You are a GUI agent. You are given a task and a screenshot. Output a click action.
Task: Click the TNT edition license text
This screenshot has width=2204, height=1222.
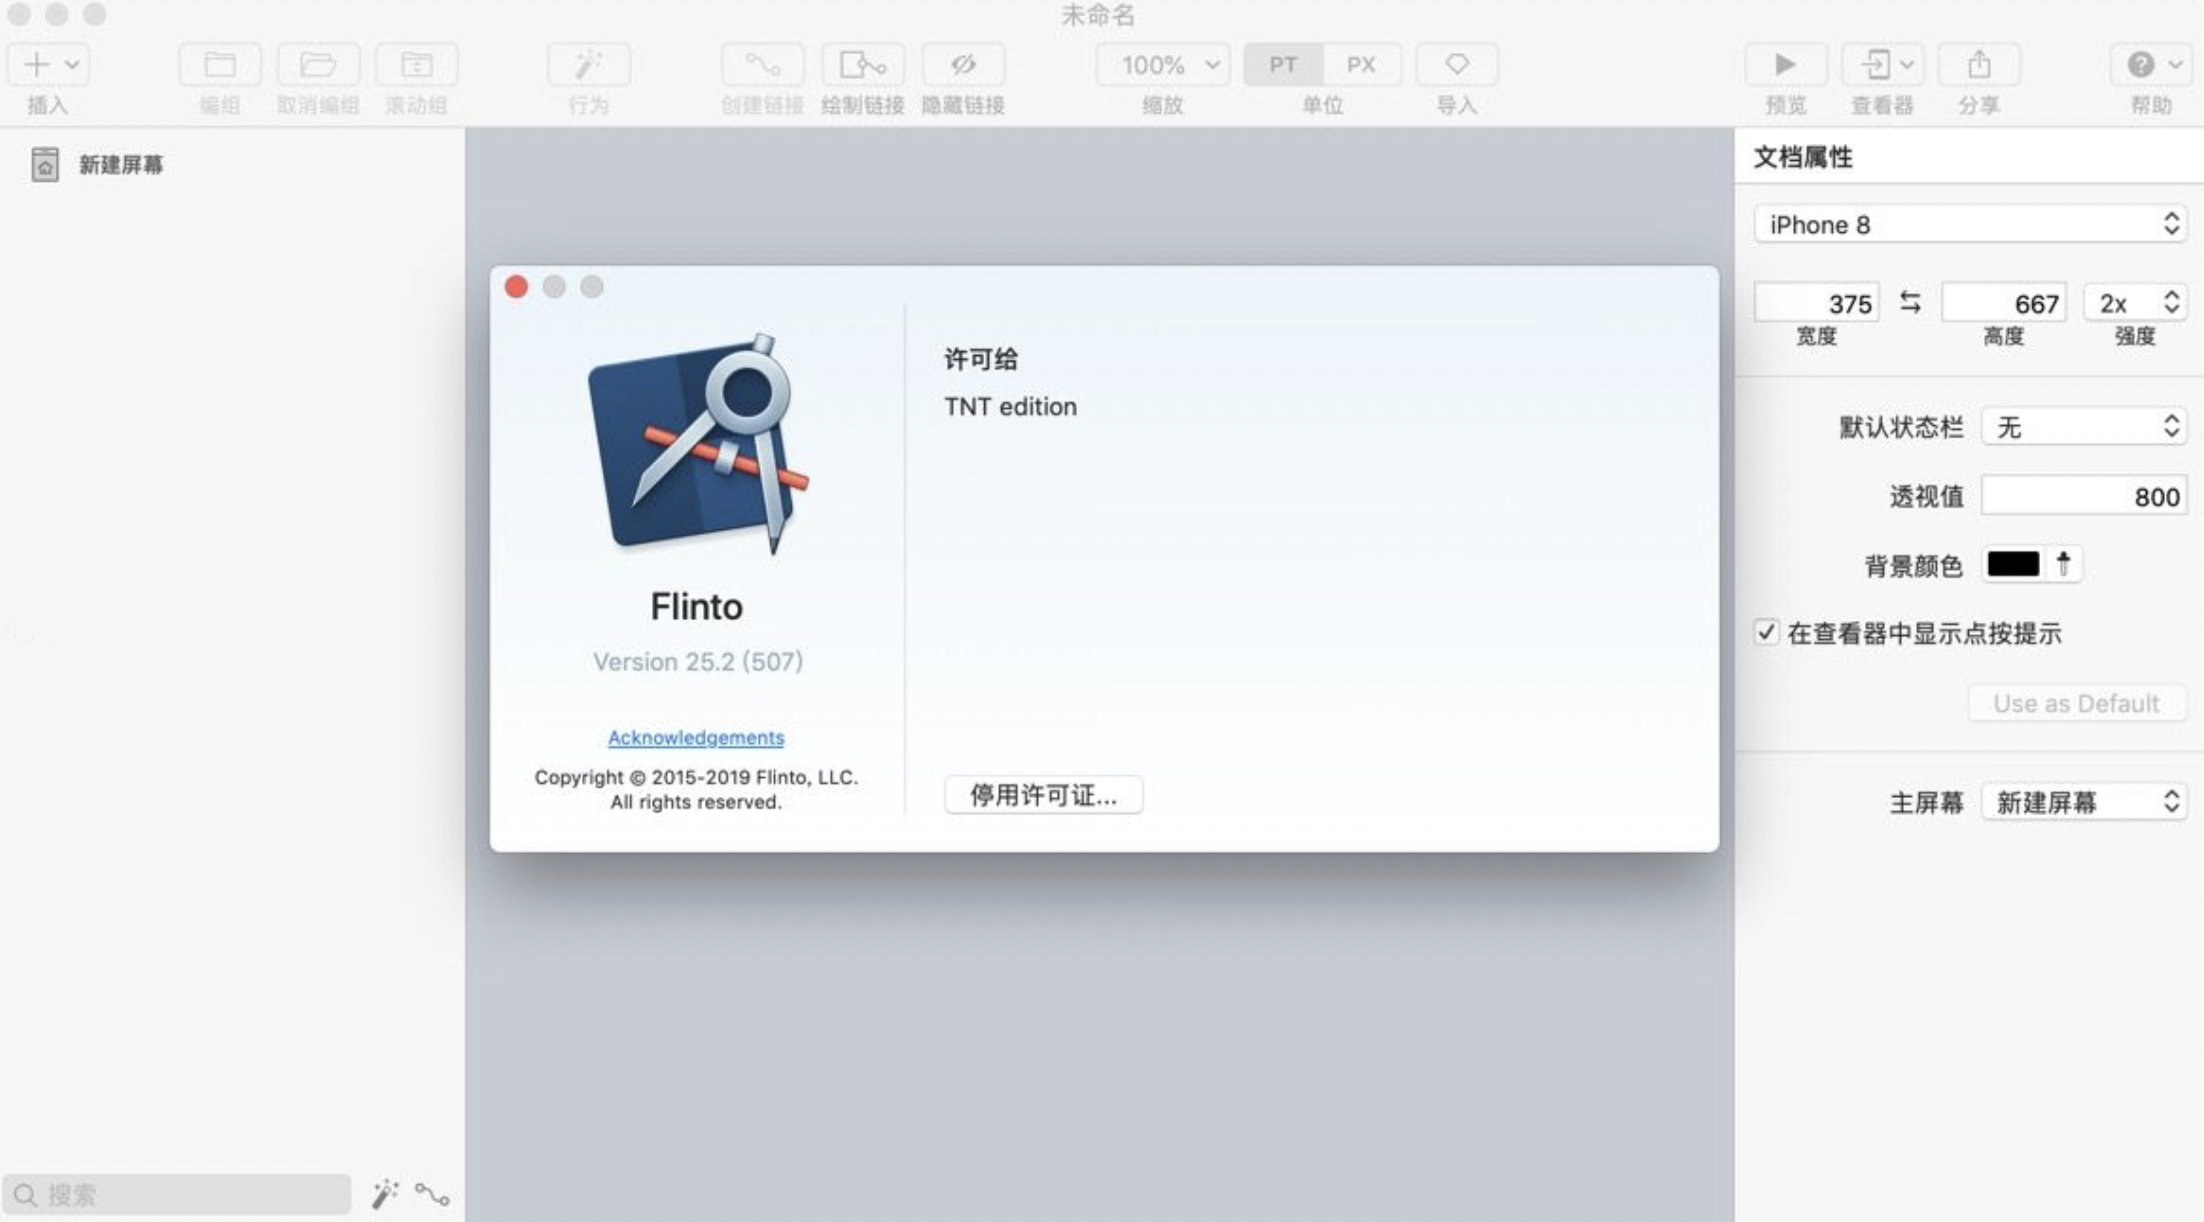(x=1010, y=406)
